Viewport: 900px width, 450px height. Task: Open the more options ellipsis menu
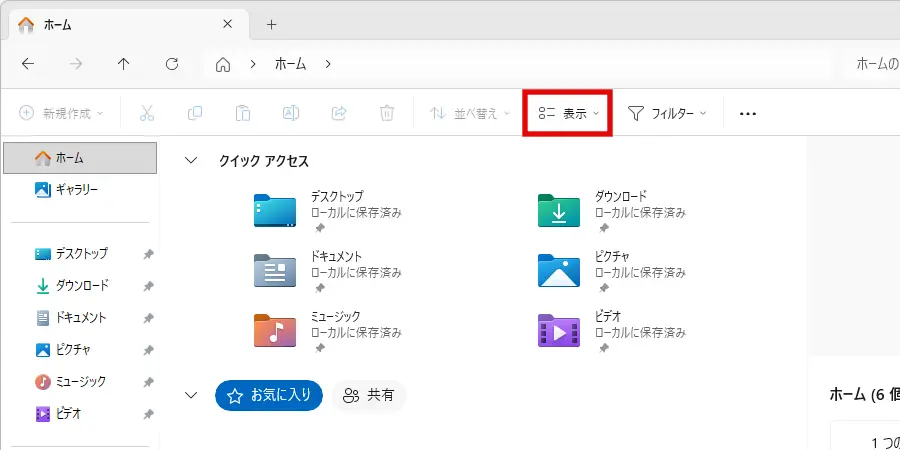point(747,114)
